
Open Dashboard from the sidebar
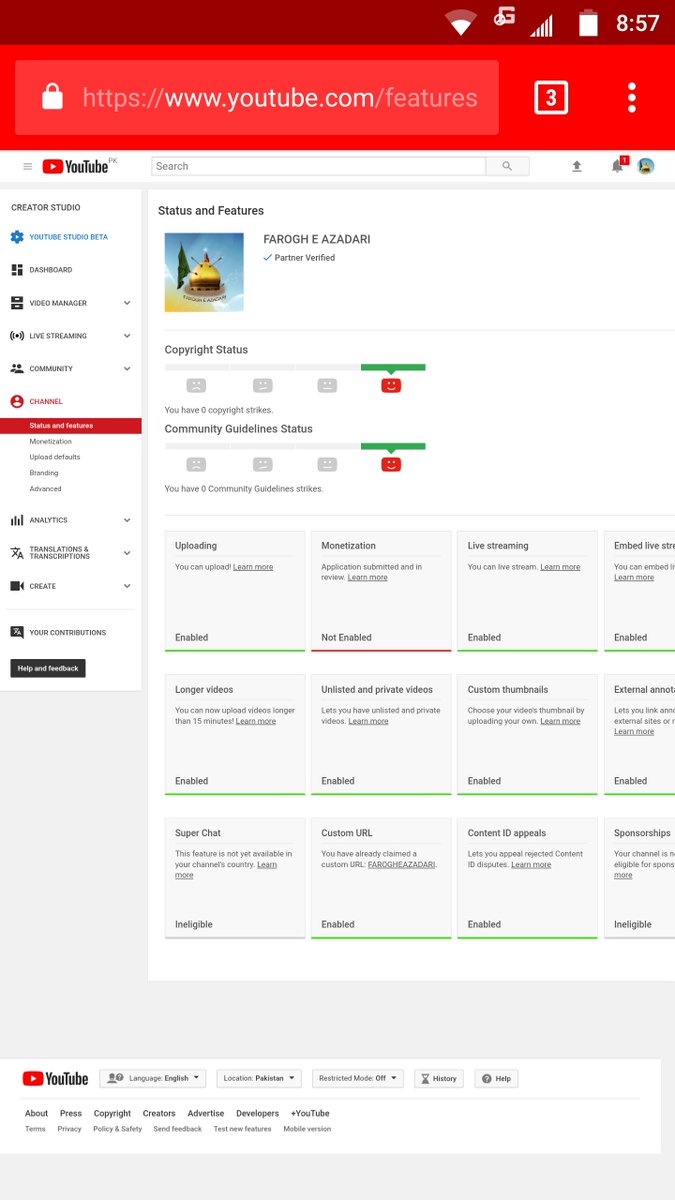pos(50,270)
